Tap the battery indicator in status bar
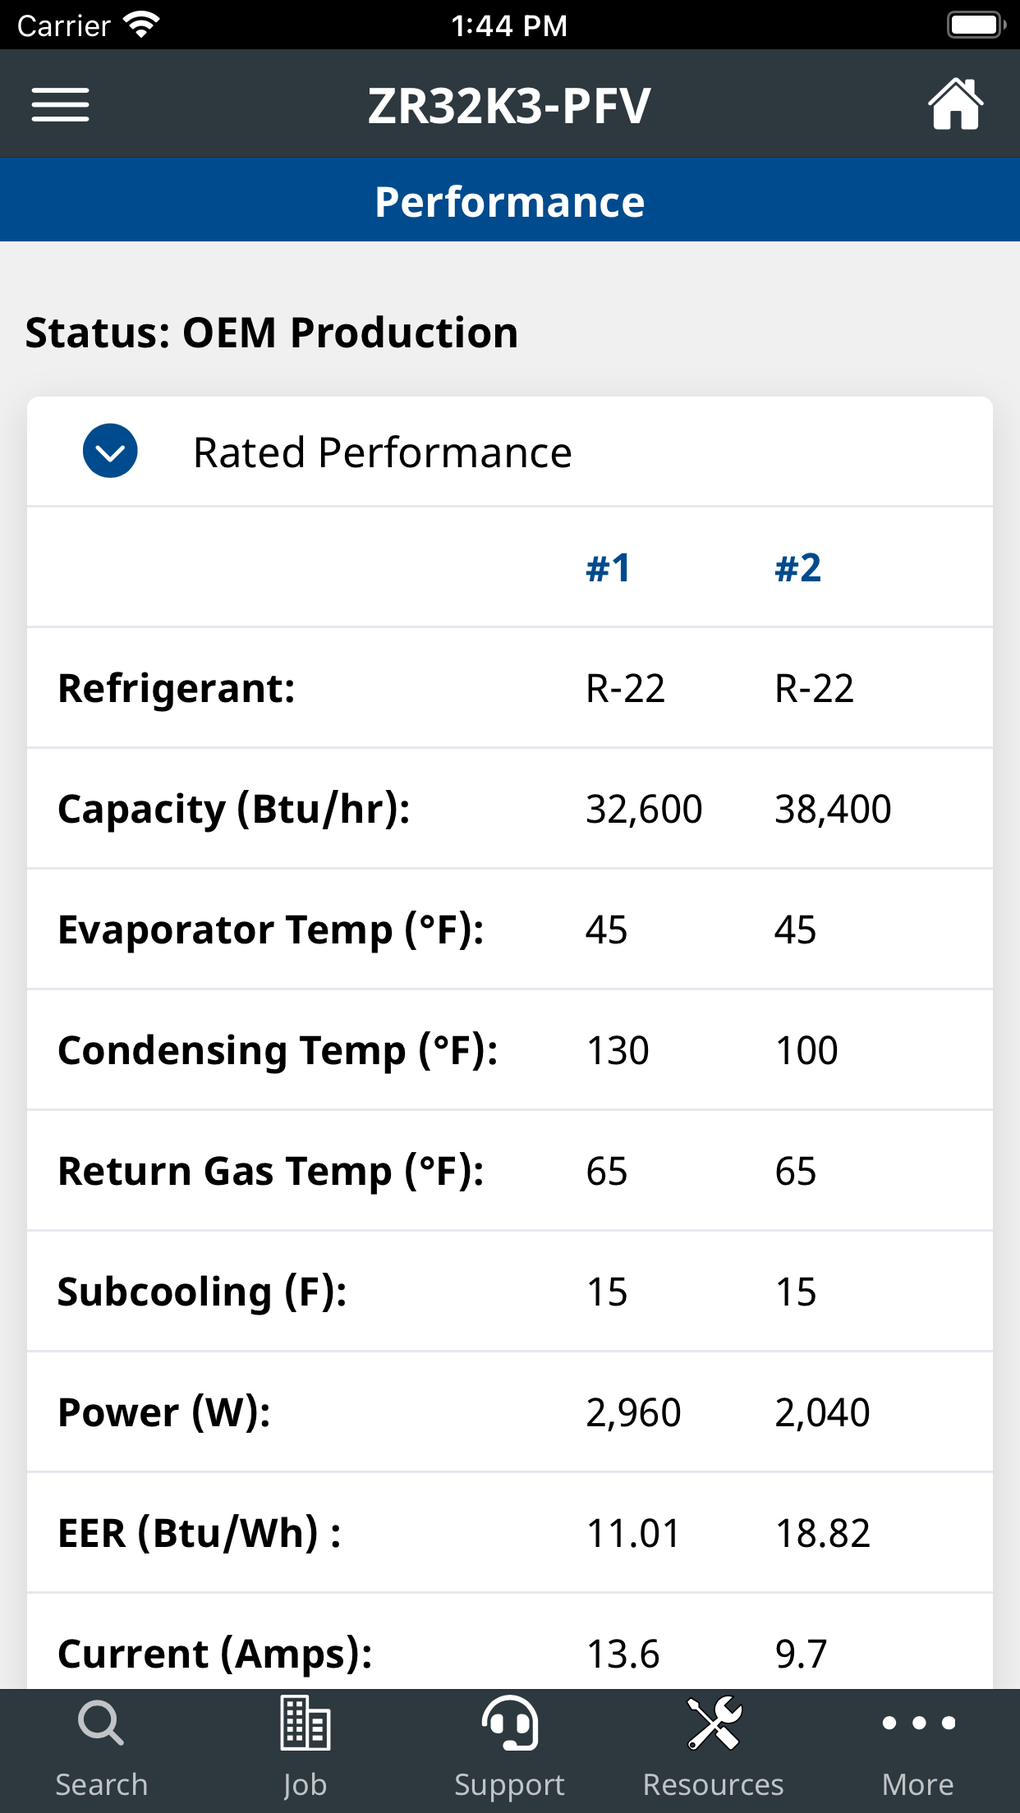This screenshot has height=1813, width=1020. pos(975,25)
